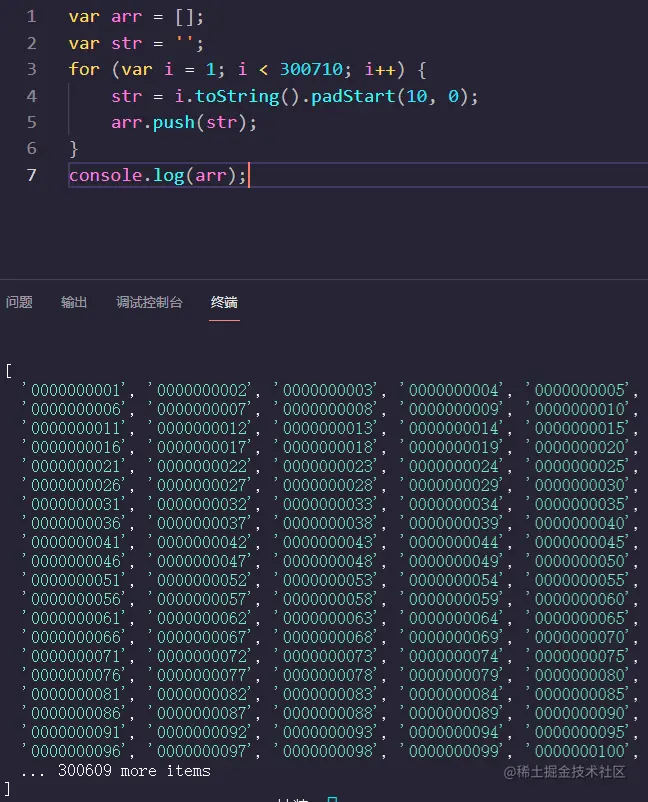Click terminal value '0000000099'
648x802 pixels.
pos(453,751)
